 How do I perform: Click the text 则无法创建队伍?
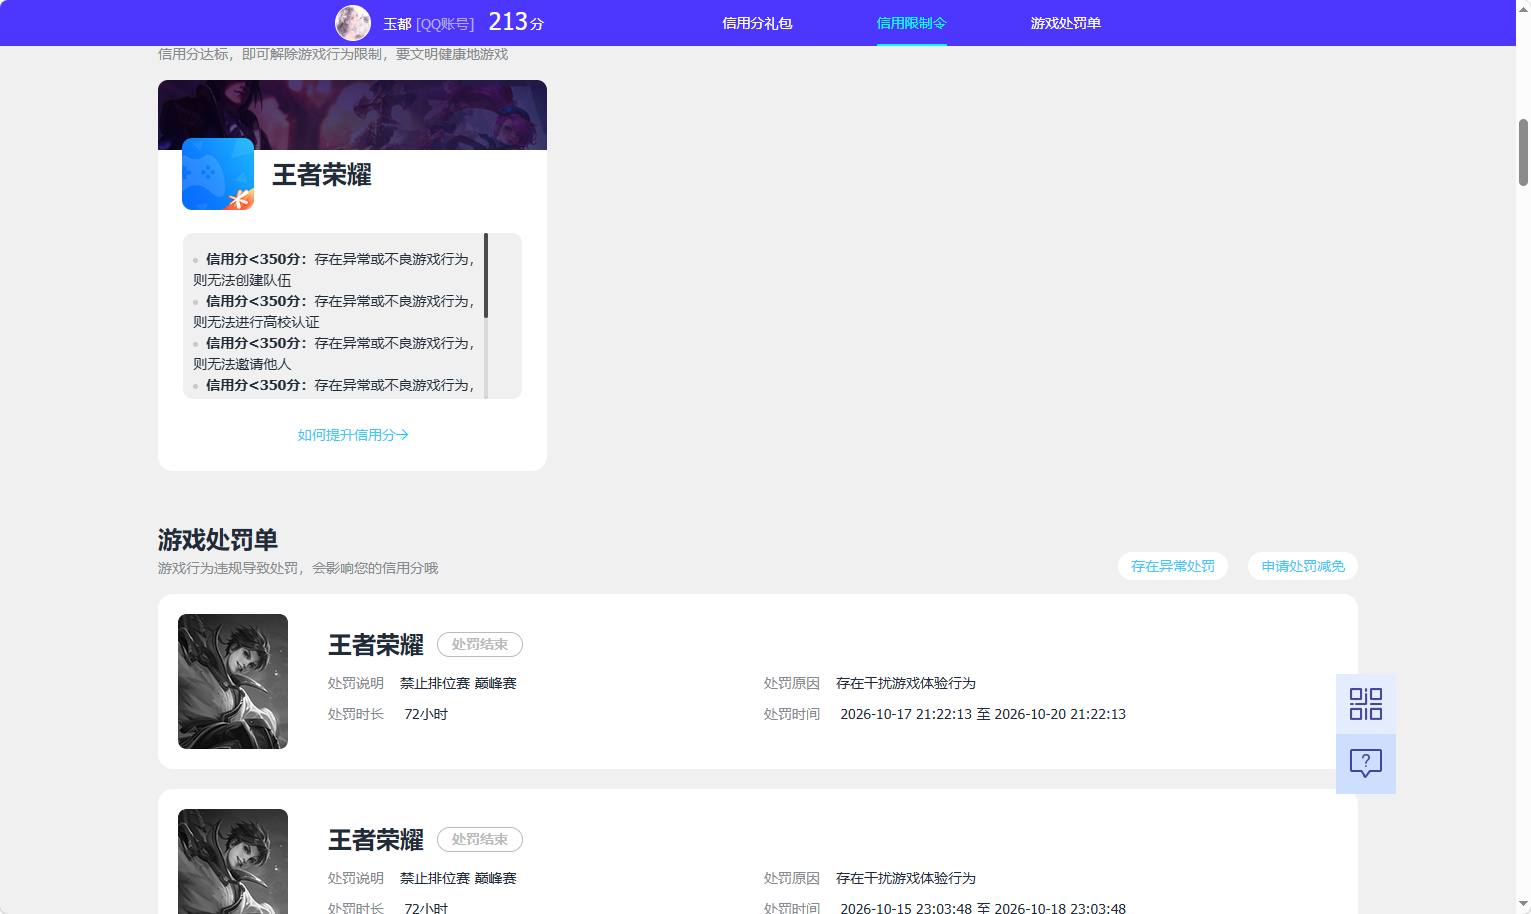click(242, 280)
